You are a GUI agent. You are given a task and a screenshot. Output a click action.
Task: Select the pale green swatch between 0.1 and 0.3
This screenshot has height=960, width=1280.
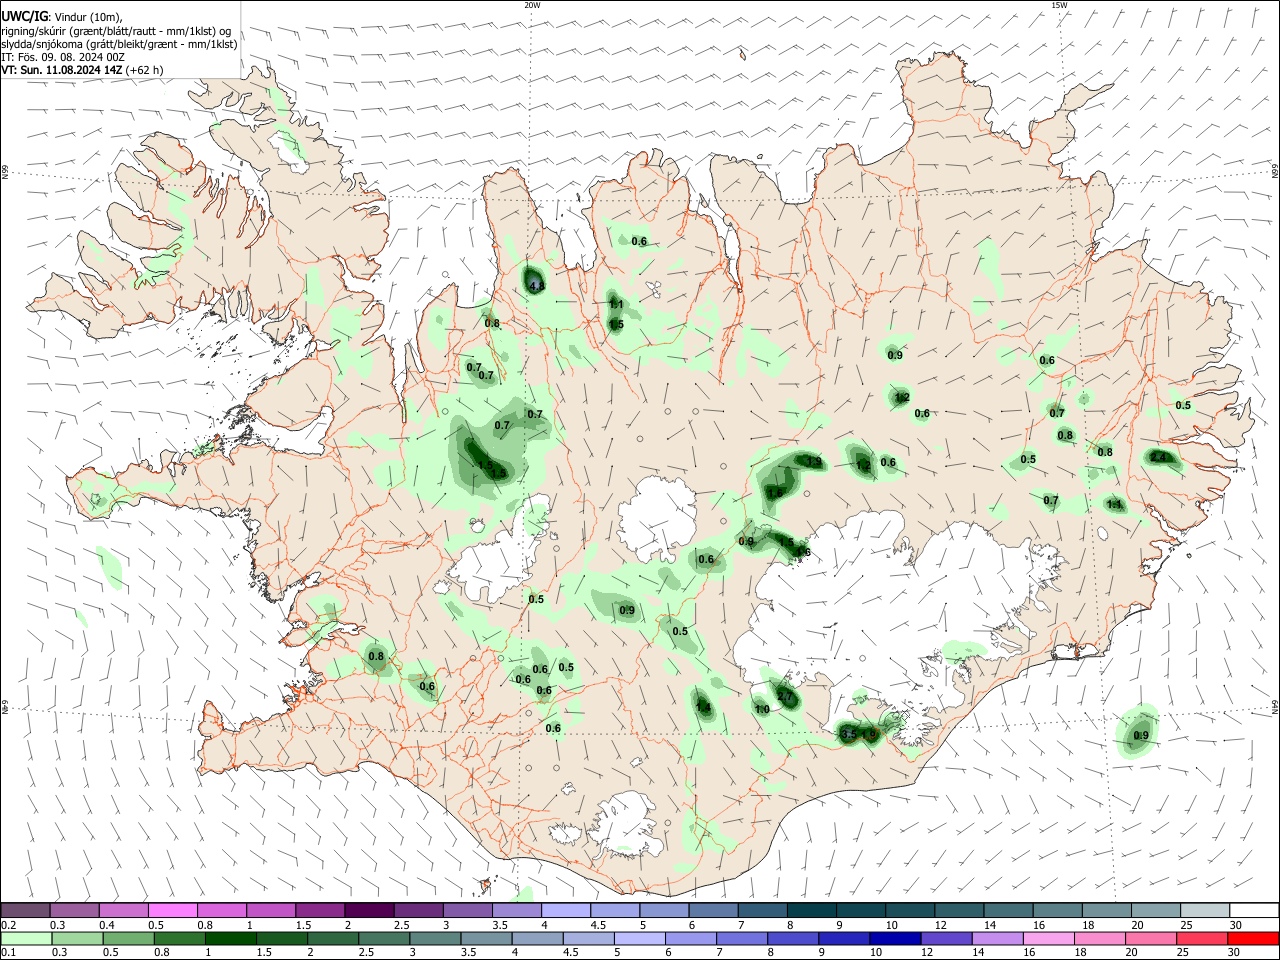25,938
